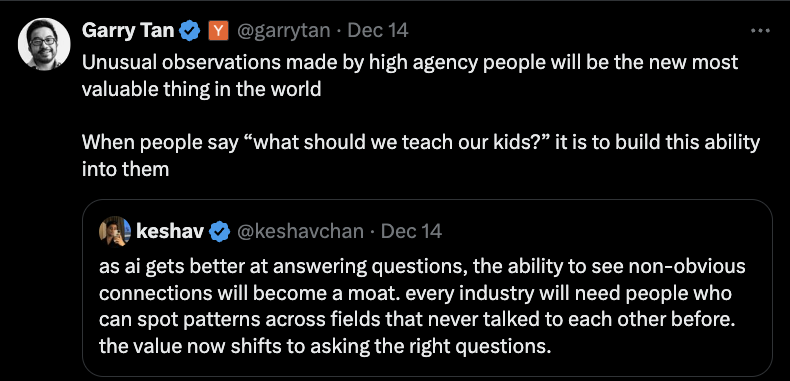The image size is (790, 381).
Task: Click the line "valuable thing in the world"
Action: [x=202, y=89]
